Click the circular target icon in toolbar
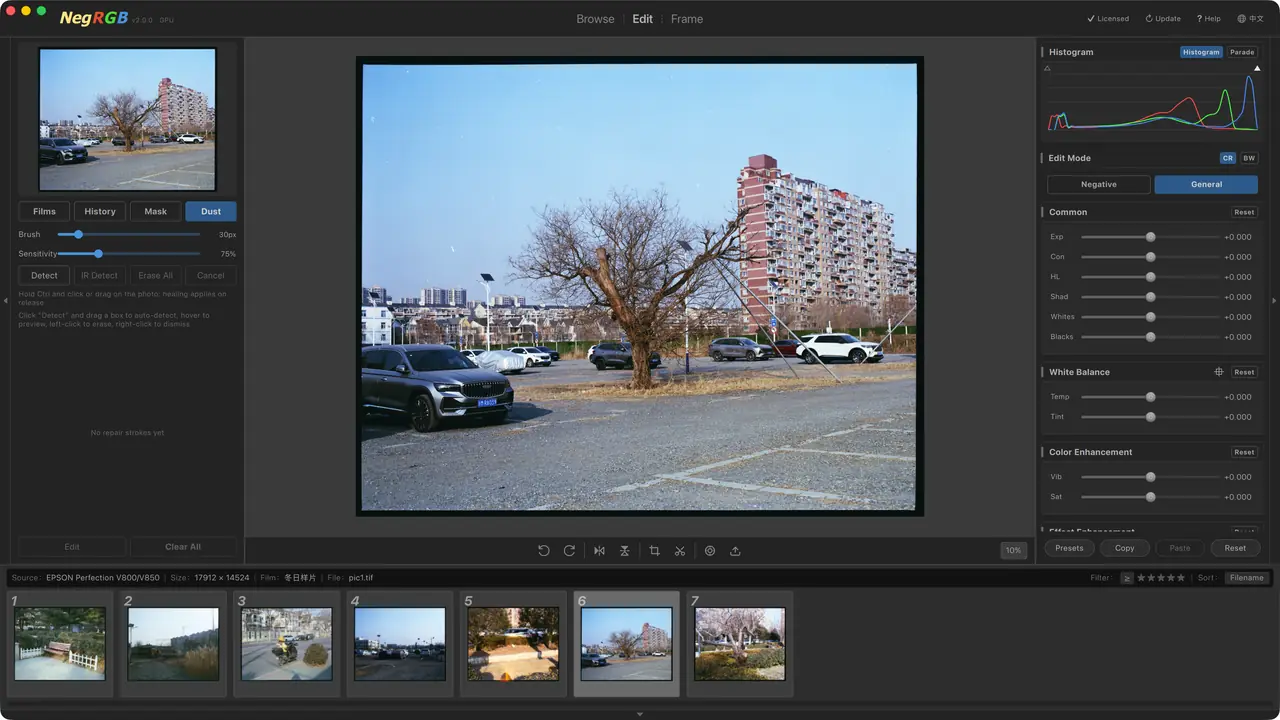Screen dimensions: 1280x720 pyautogui.click(x=710, y=551)
